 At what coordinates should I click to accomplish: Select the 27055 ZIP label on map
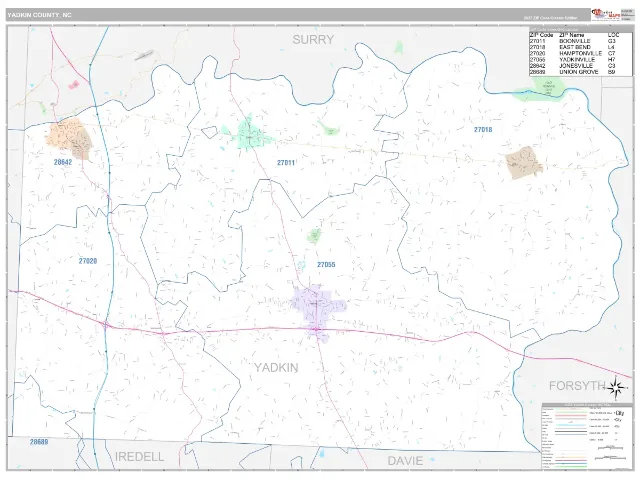(x=326, y=264)
